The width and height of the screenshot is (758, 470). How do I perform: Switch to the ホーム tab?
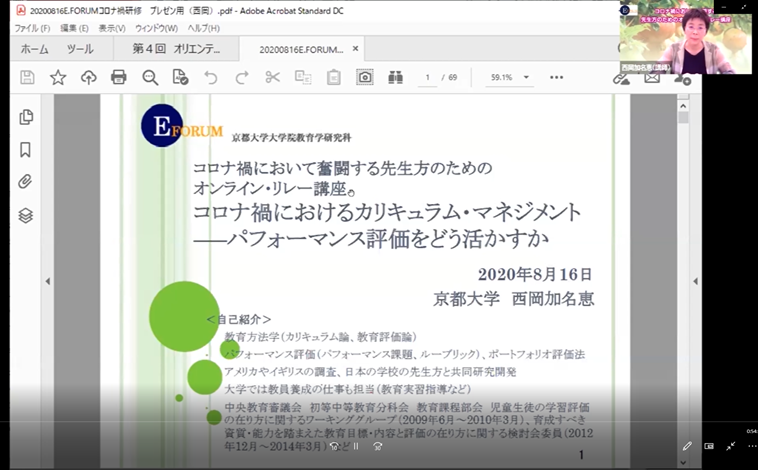[34, 49]
